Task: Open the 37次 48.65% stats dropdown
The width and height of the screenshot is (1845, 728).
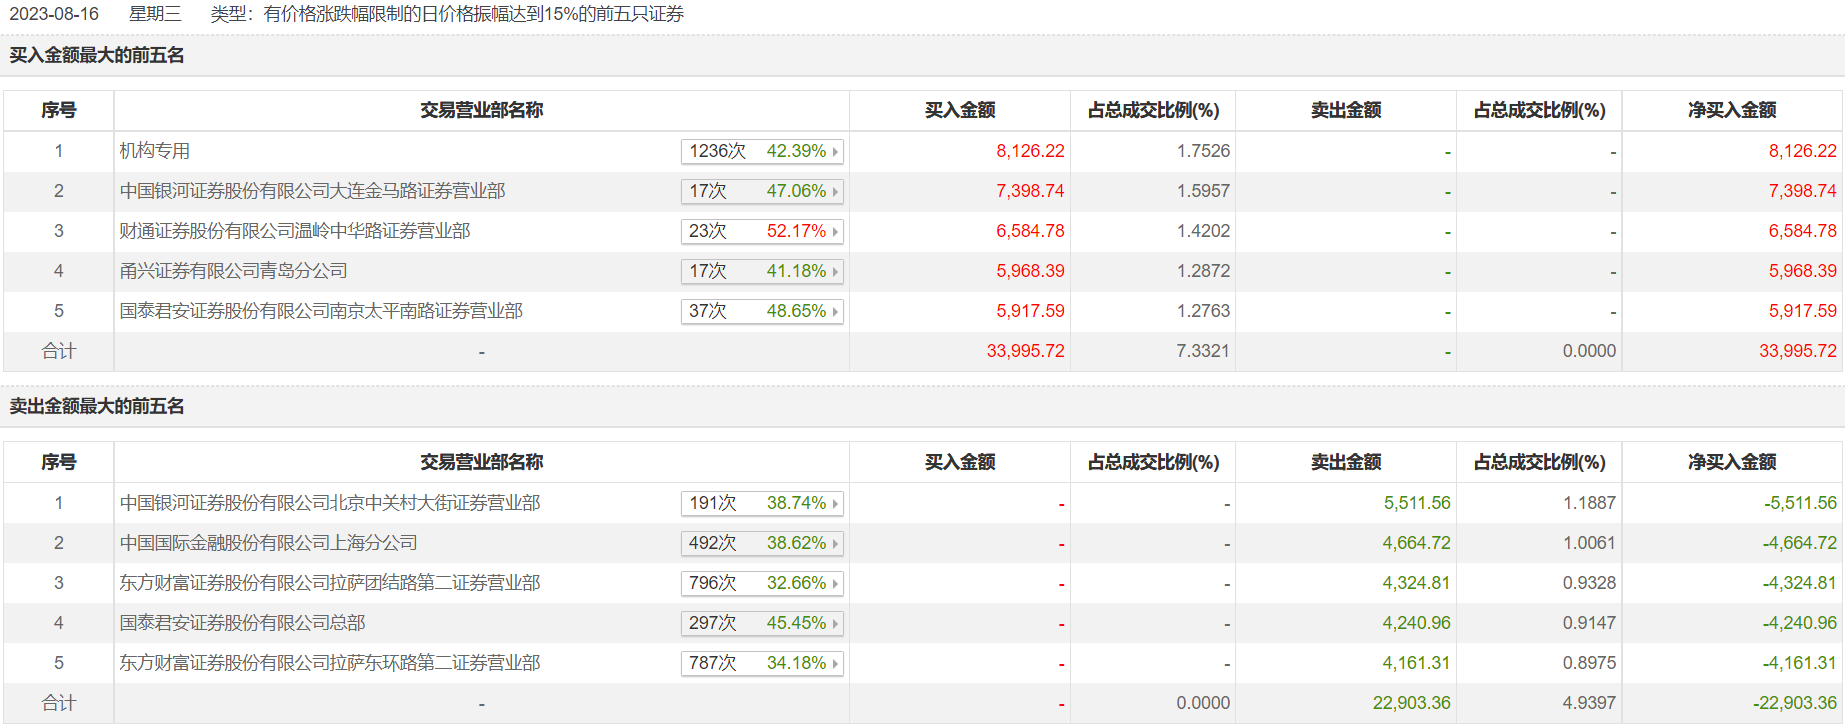Action: click(762, 311)
